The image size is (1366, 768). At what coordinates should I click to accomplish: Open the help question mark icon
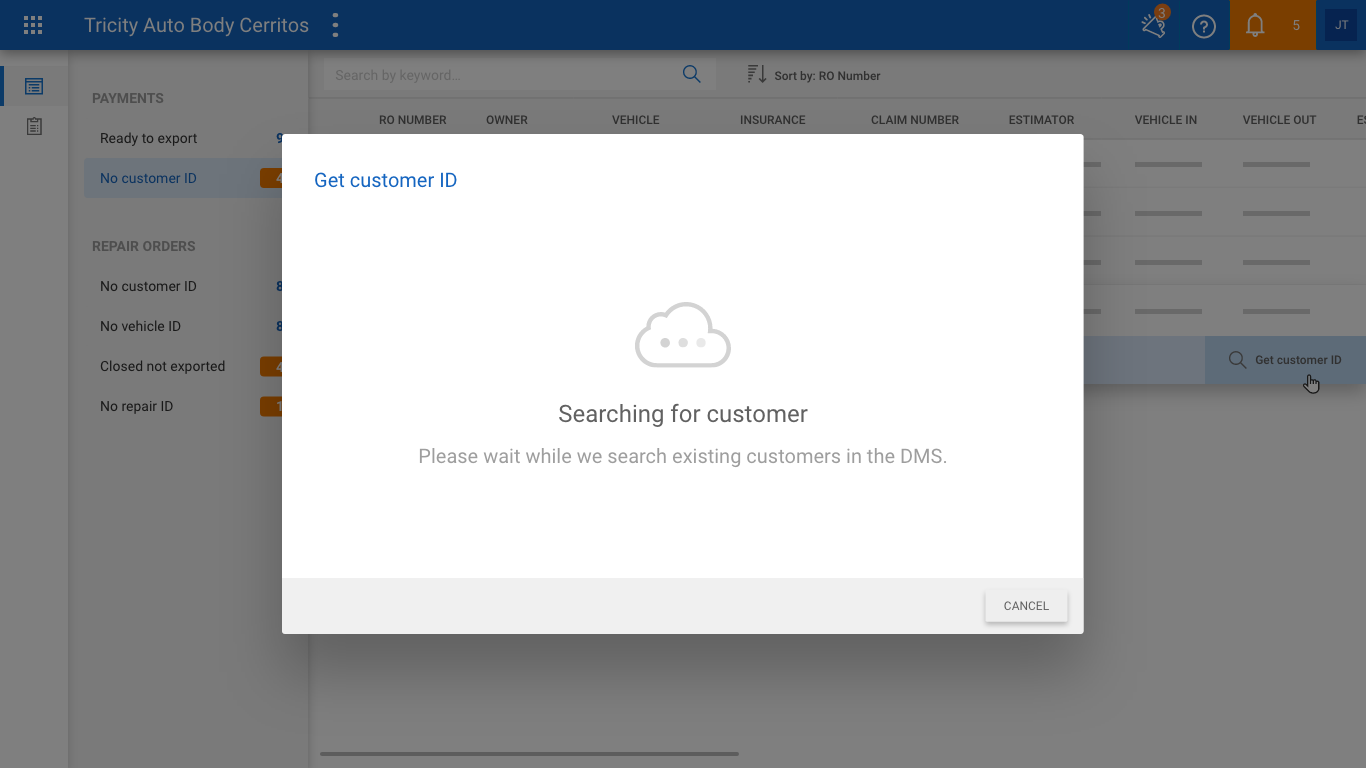tap(1203, 26)
